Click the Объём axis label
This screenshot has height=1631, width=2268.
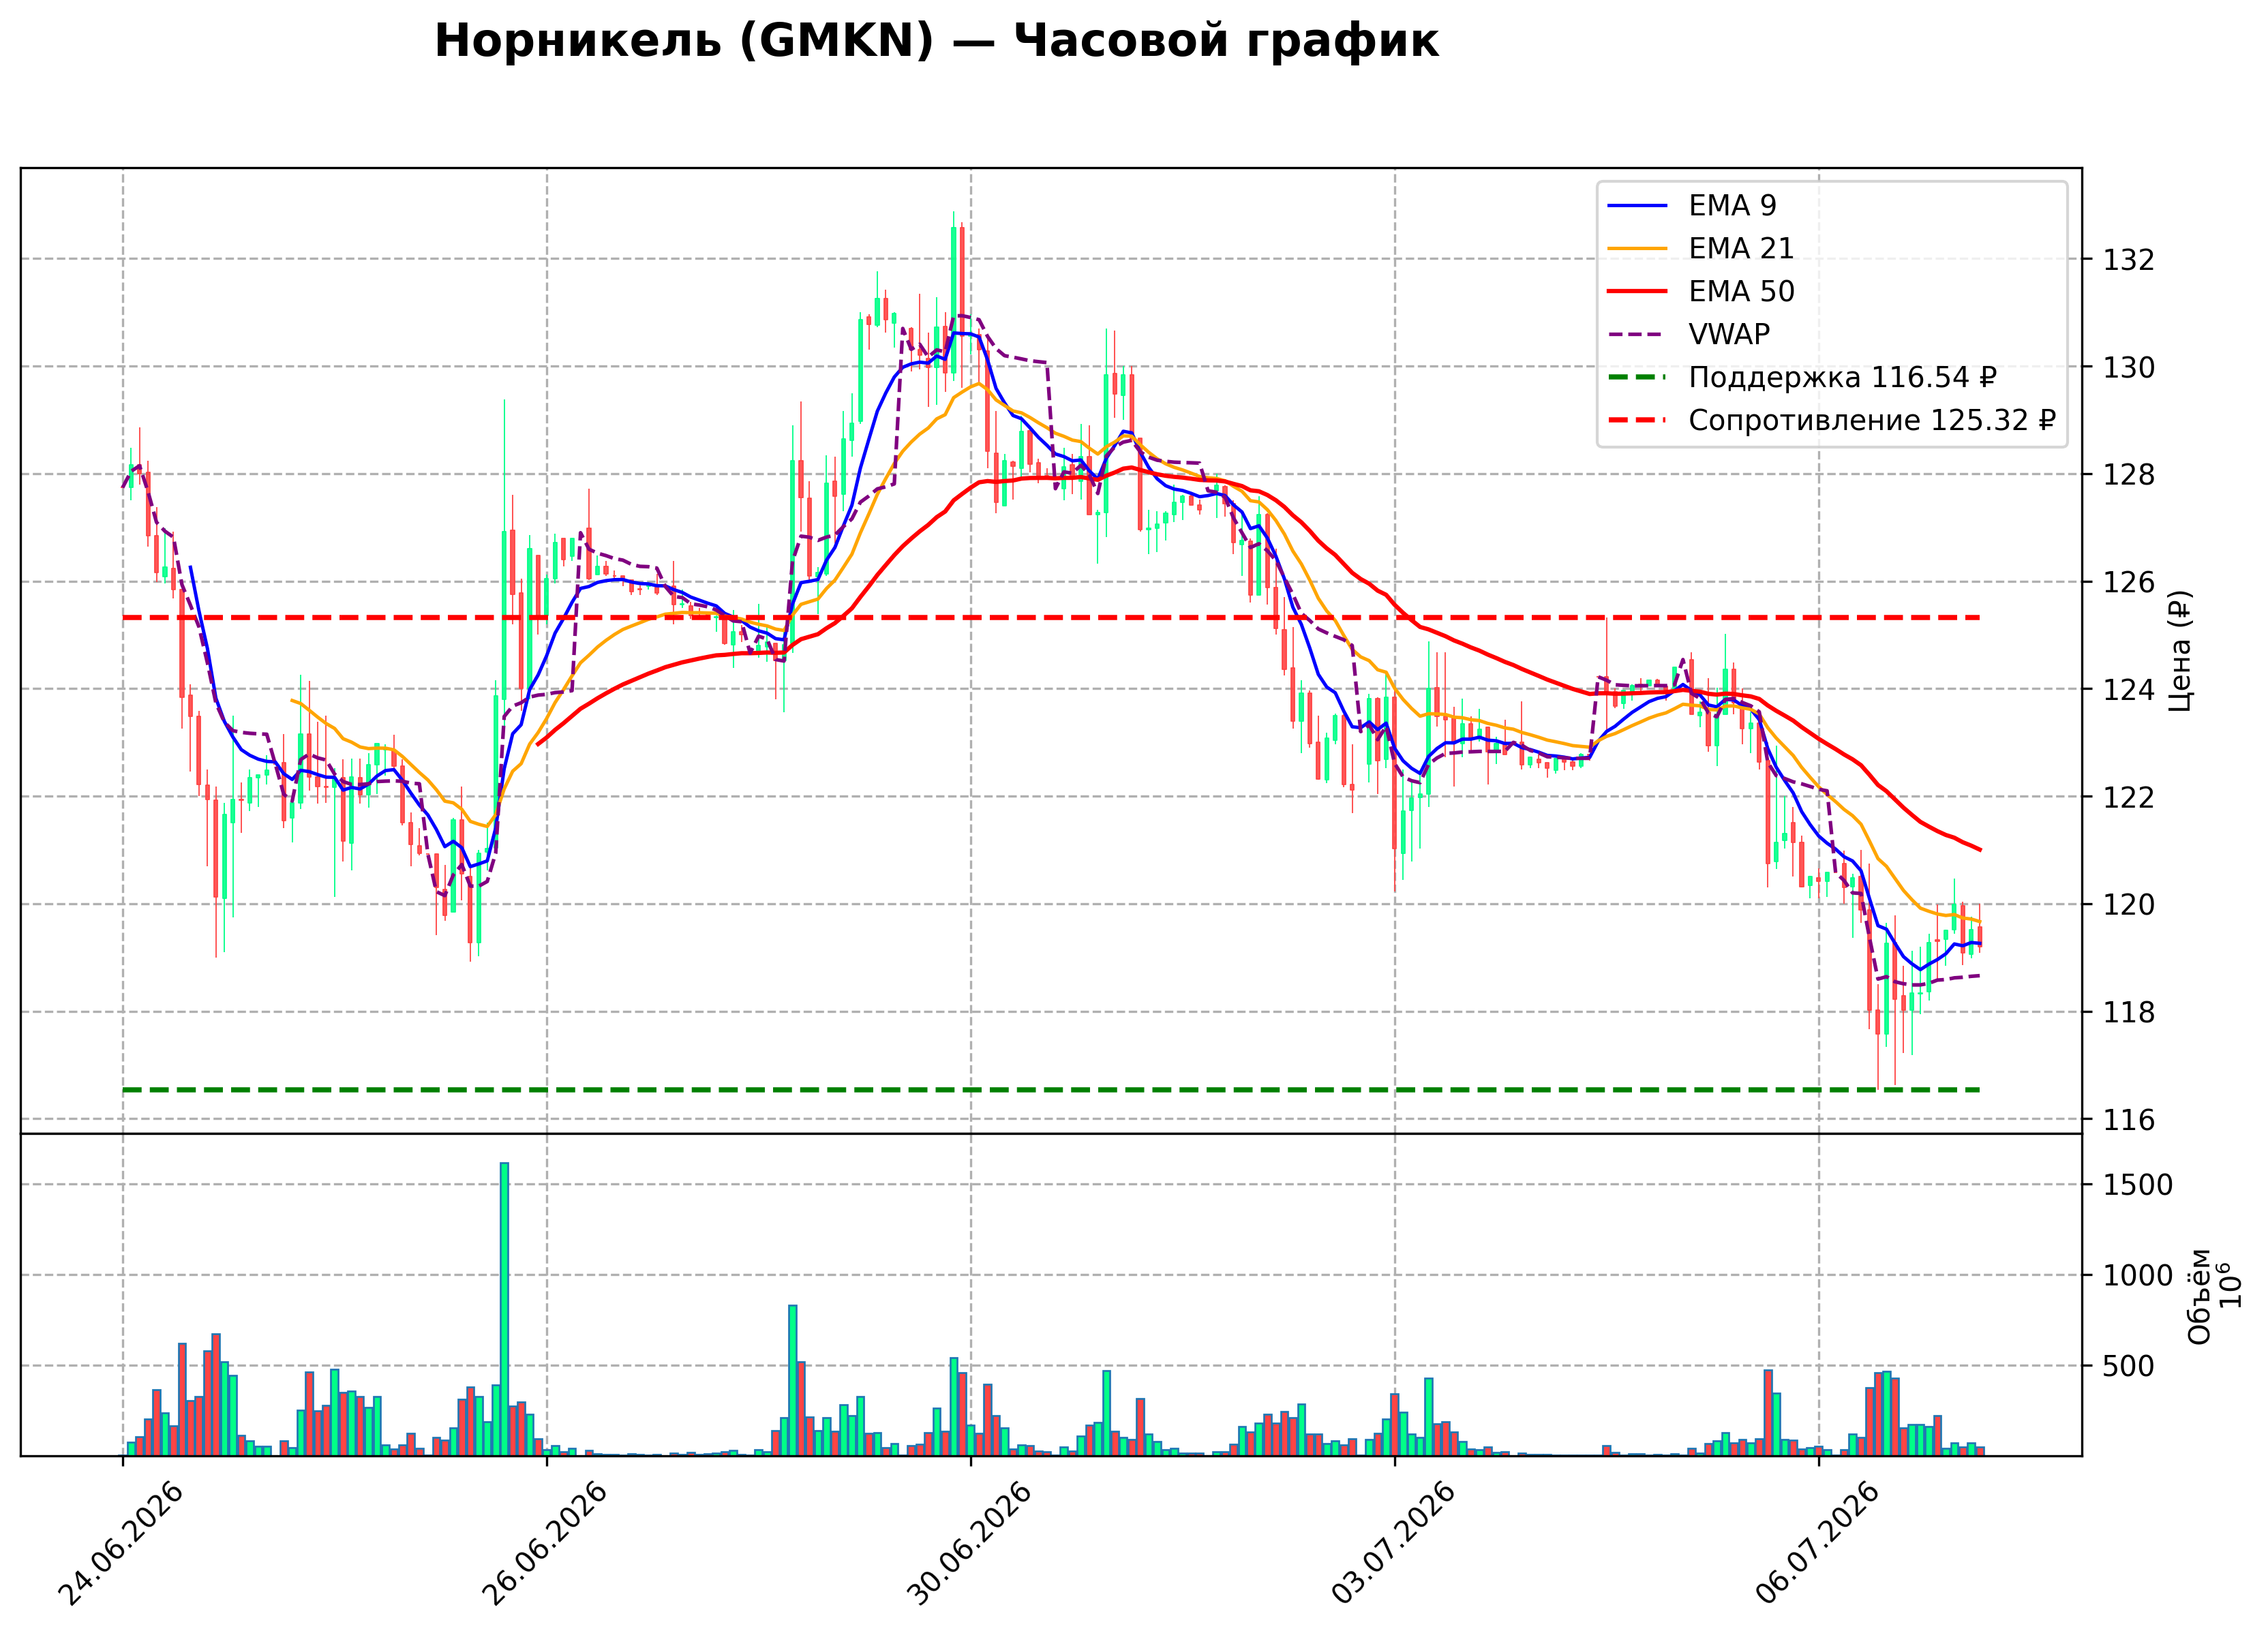coord(2199,1296)
